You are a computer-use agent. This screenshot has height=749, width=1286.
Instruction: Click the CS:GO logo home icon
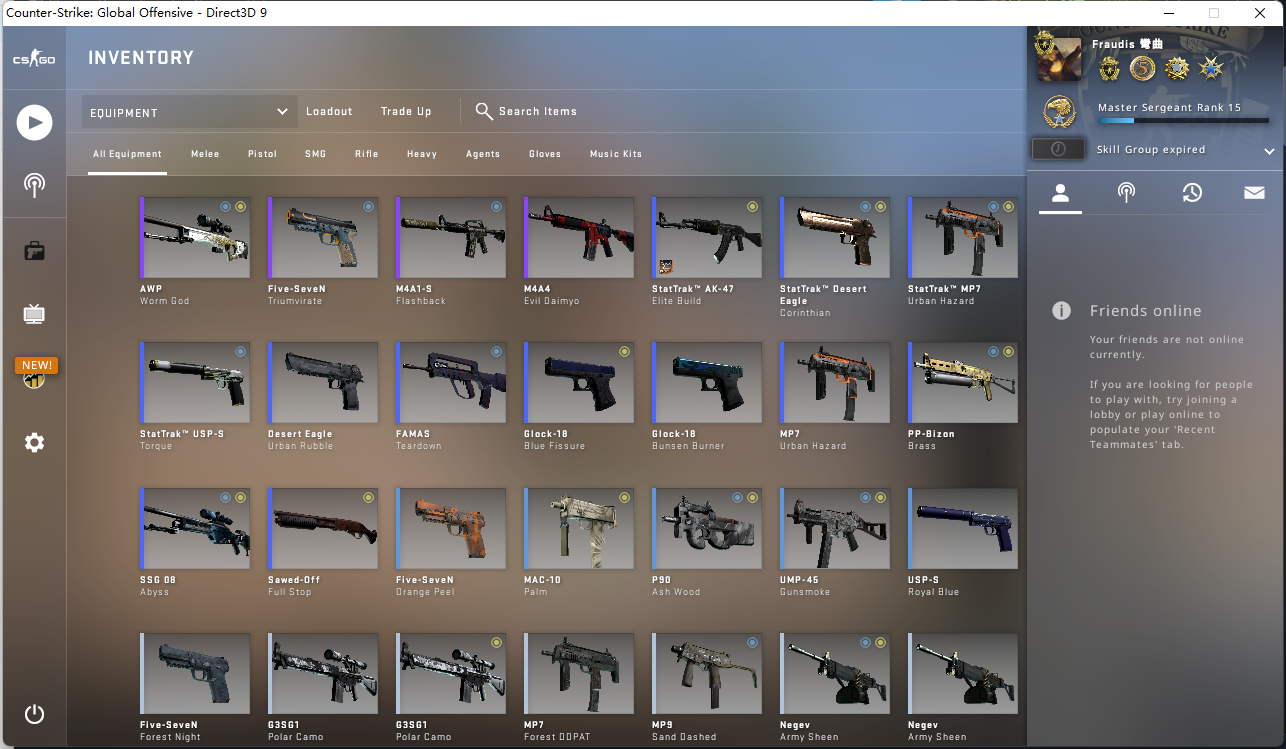tap(34, 60)
